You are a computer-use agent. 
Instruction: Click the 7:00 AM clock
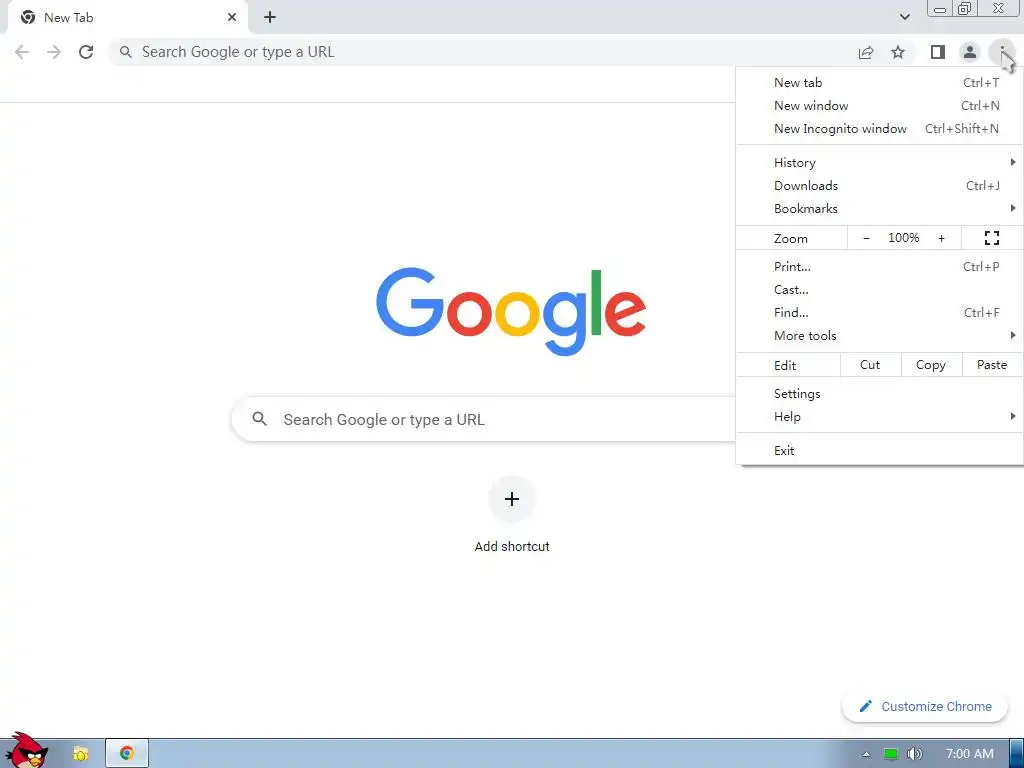click(970, 754)
